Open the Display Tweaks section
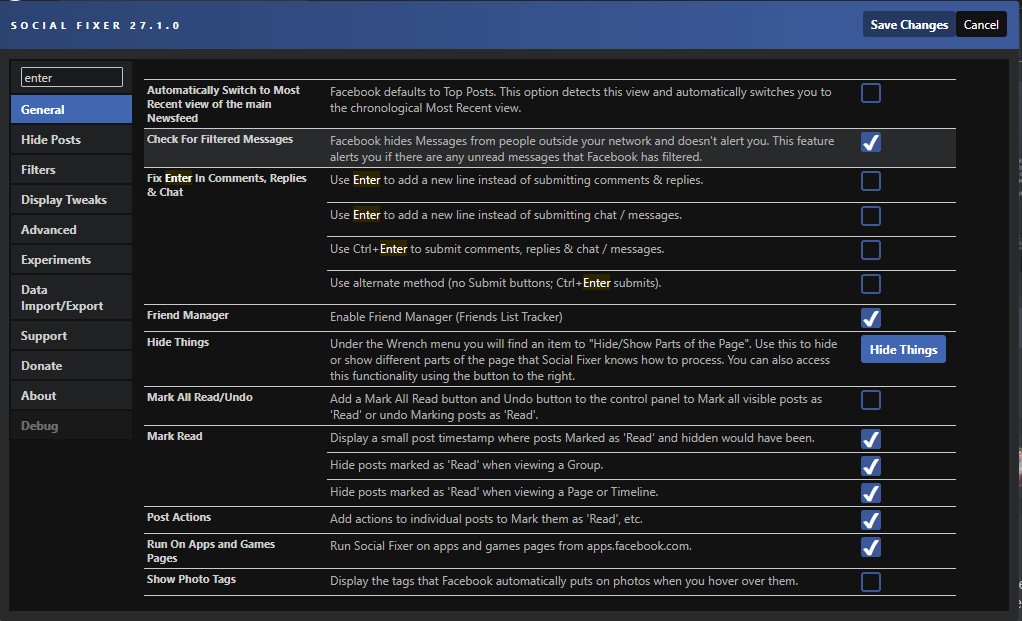 click(x=70, y=199)
